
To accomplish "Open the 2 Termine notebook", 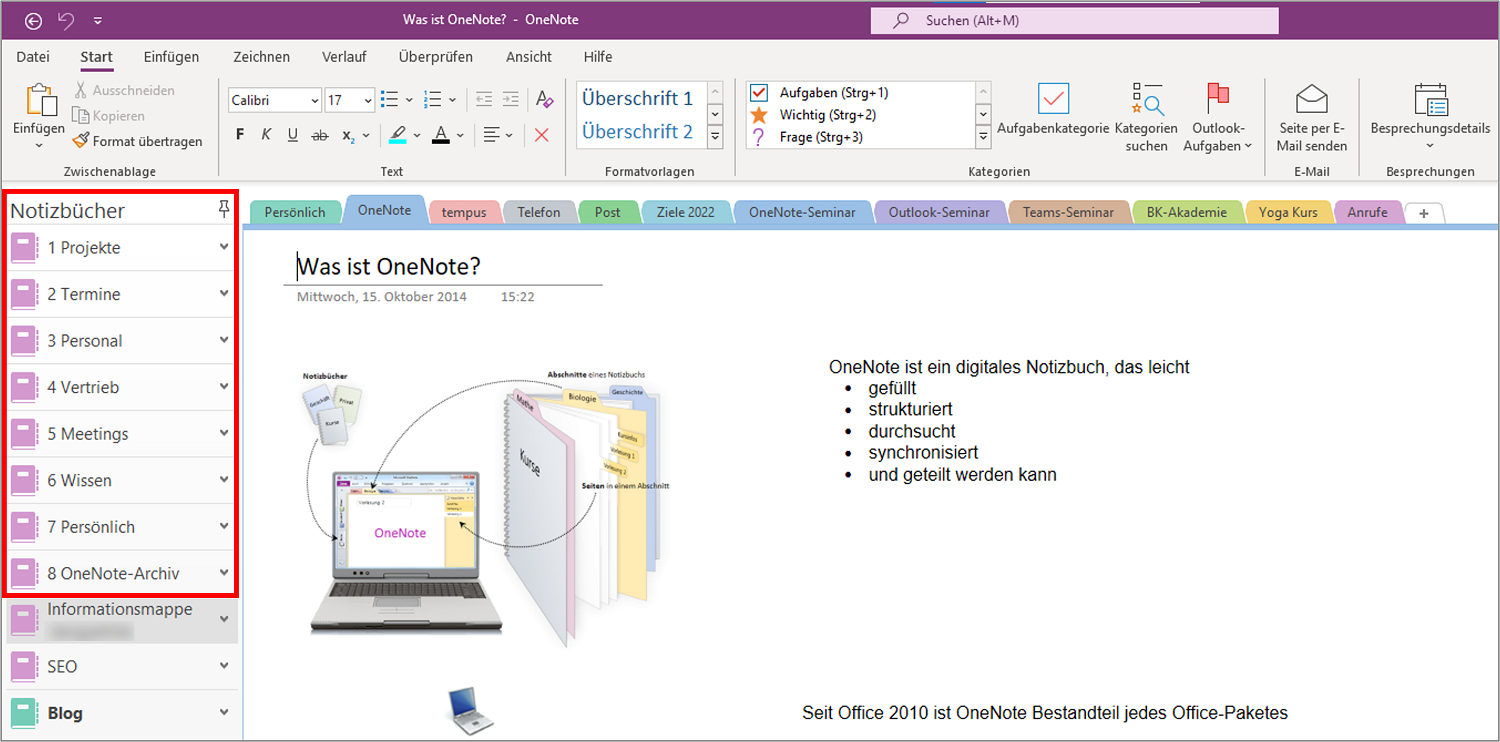I will click(x=120, y=294).
